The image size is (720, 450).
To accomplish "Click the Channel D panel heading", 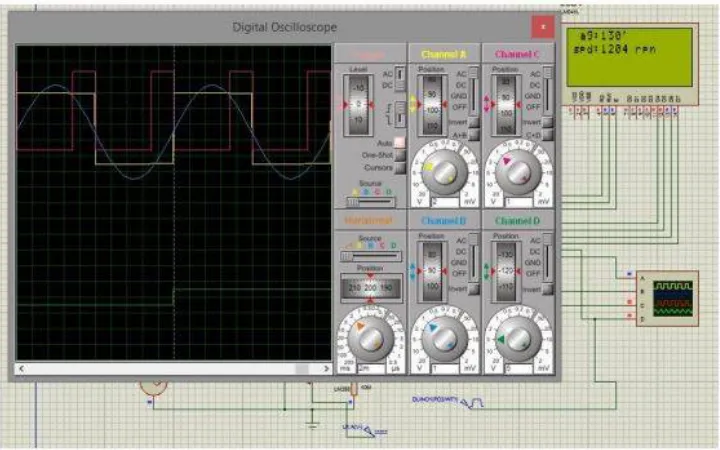I will (x=518, y=221).
